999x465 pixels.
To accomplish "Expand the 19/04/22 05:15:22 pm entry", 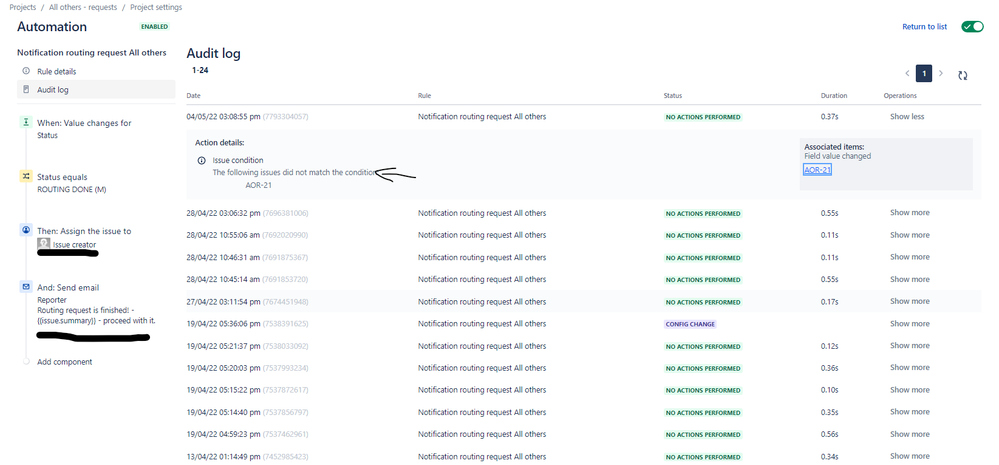I will click(x=910, y=390).
